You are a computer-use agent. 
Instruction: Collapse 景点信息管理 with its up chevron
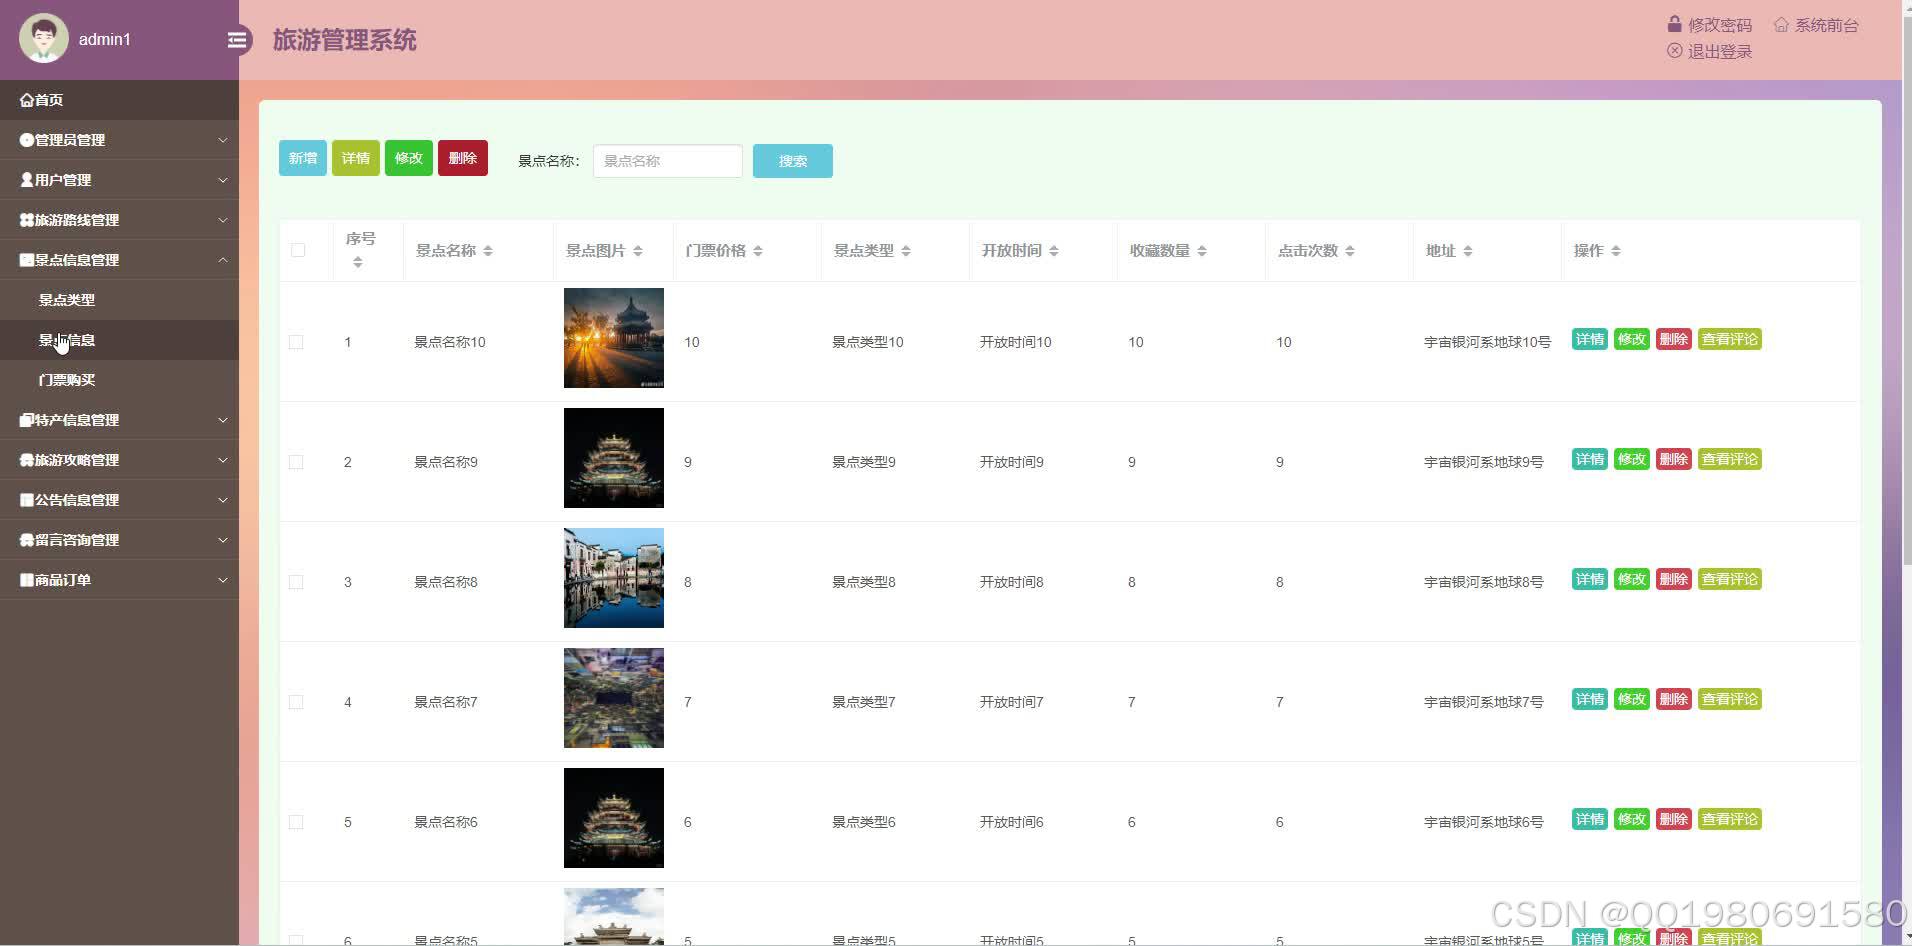223,260
